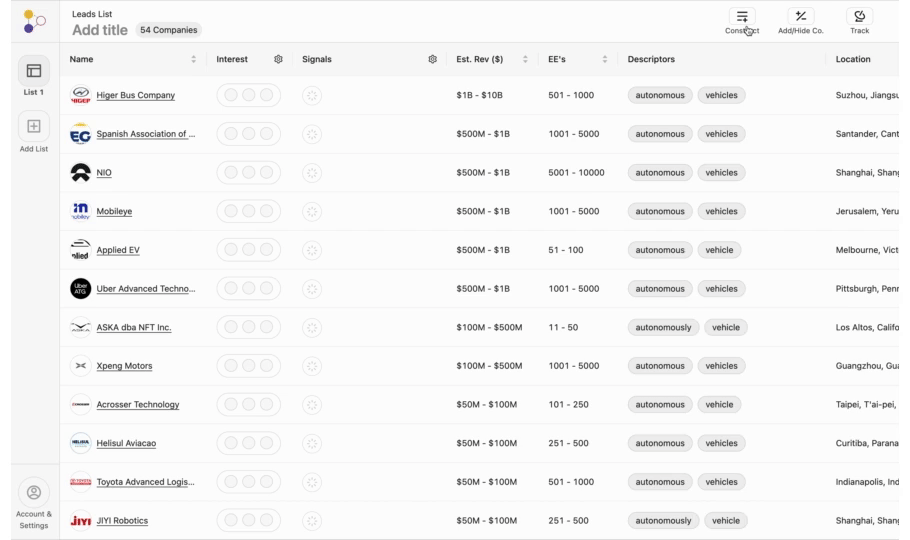910x540 pixels.
Task: Click signals spinner icon for ASKA dba NFT
Action: coord(312,327)
